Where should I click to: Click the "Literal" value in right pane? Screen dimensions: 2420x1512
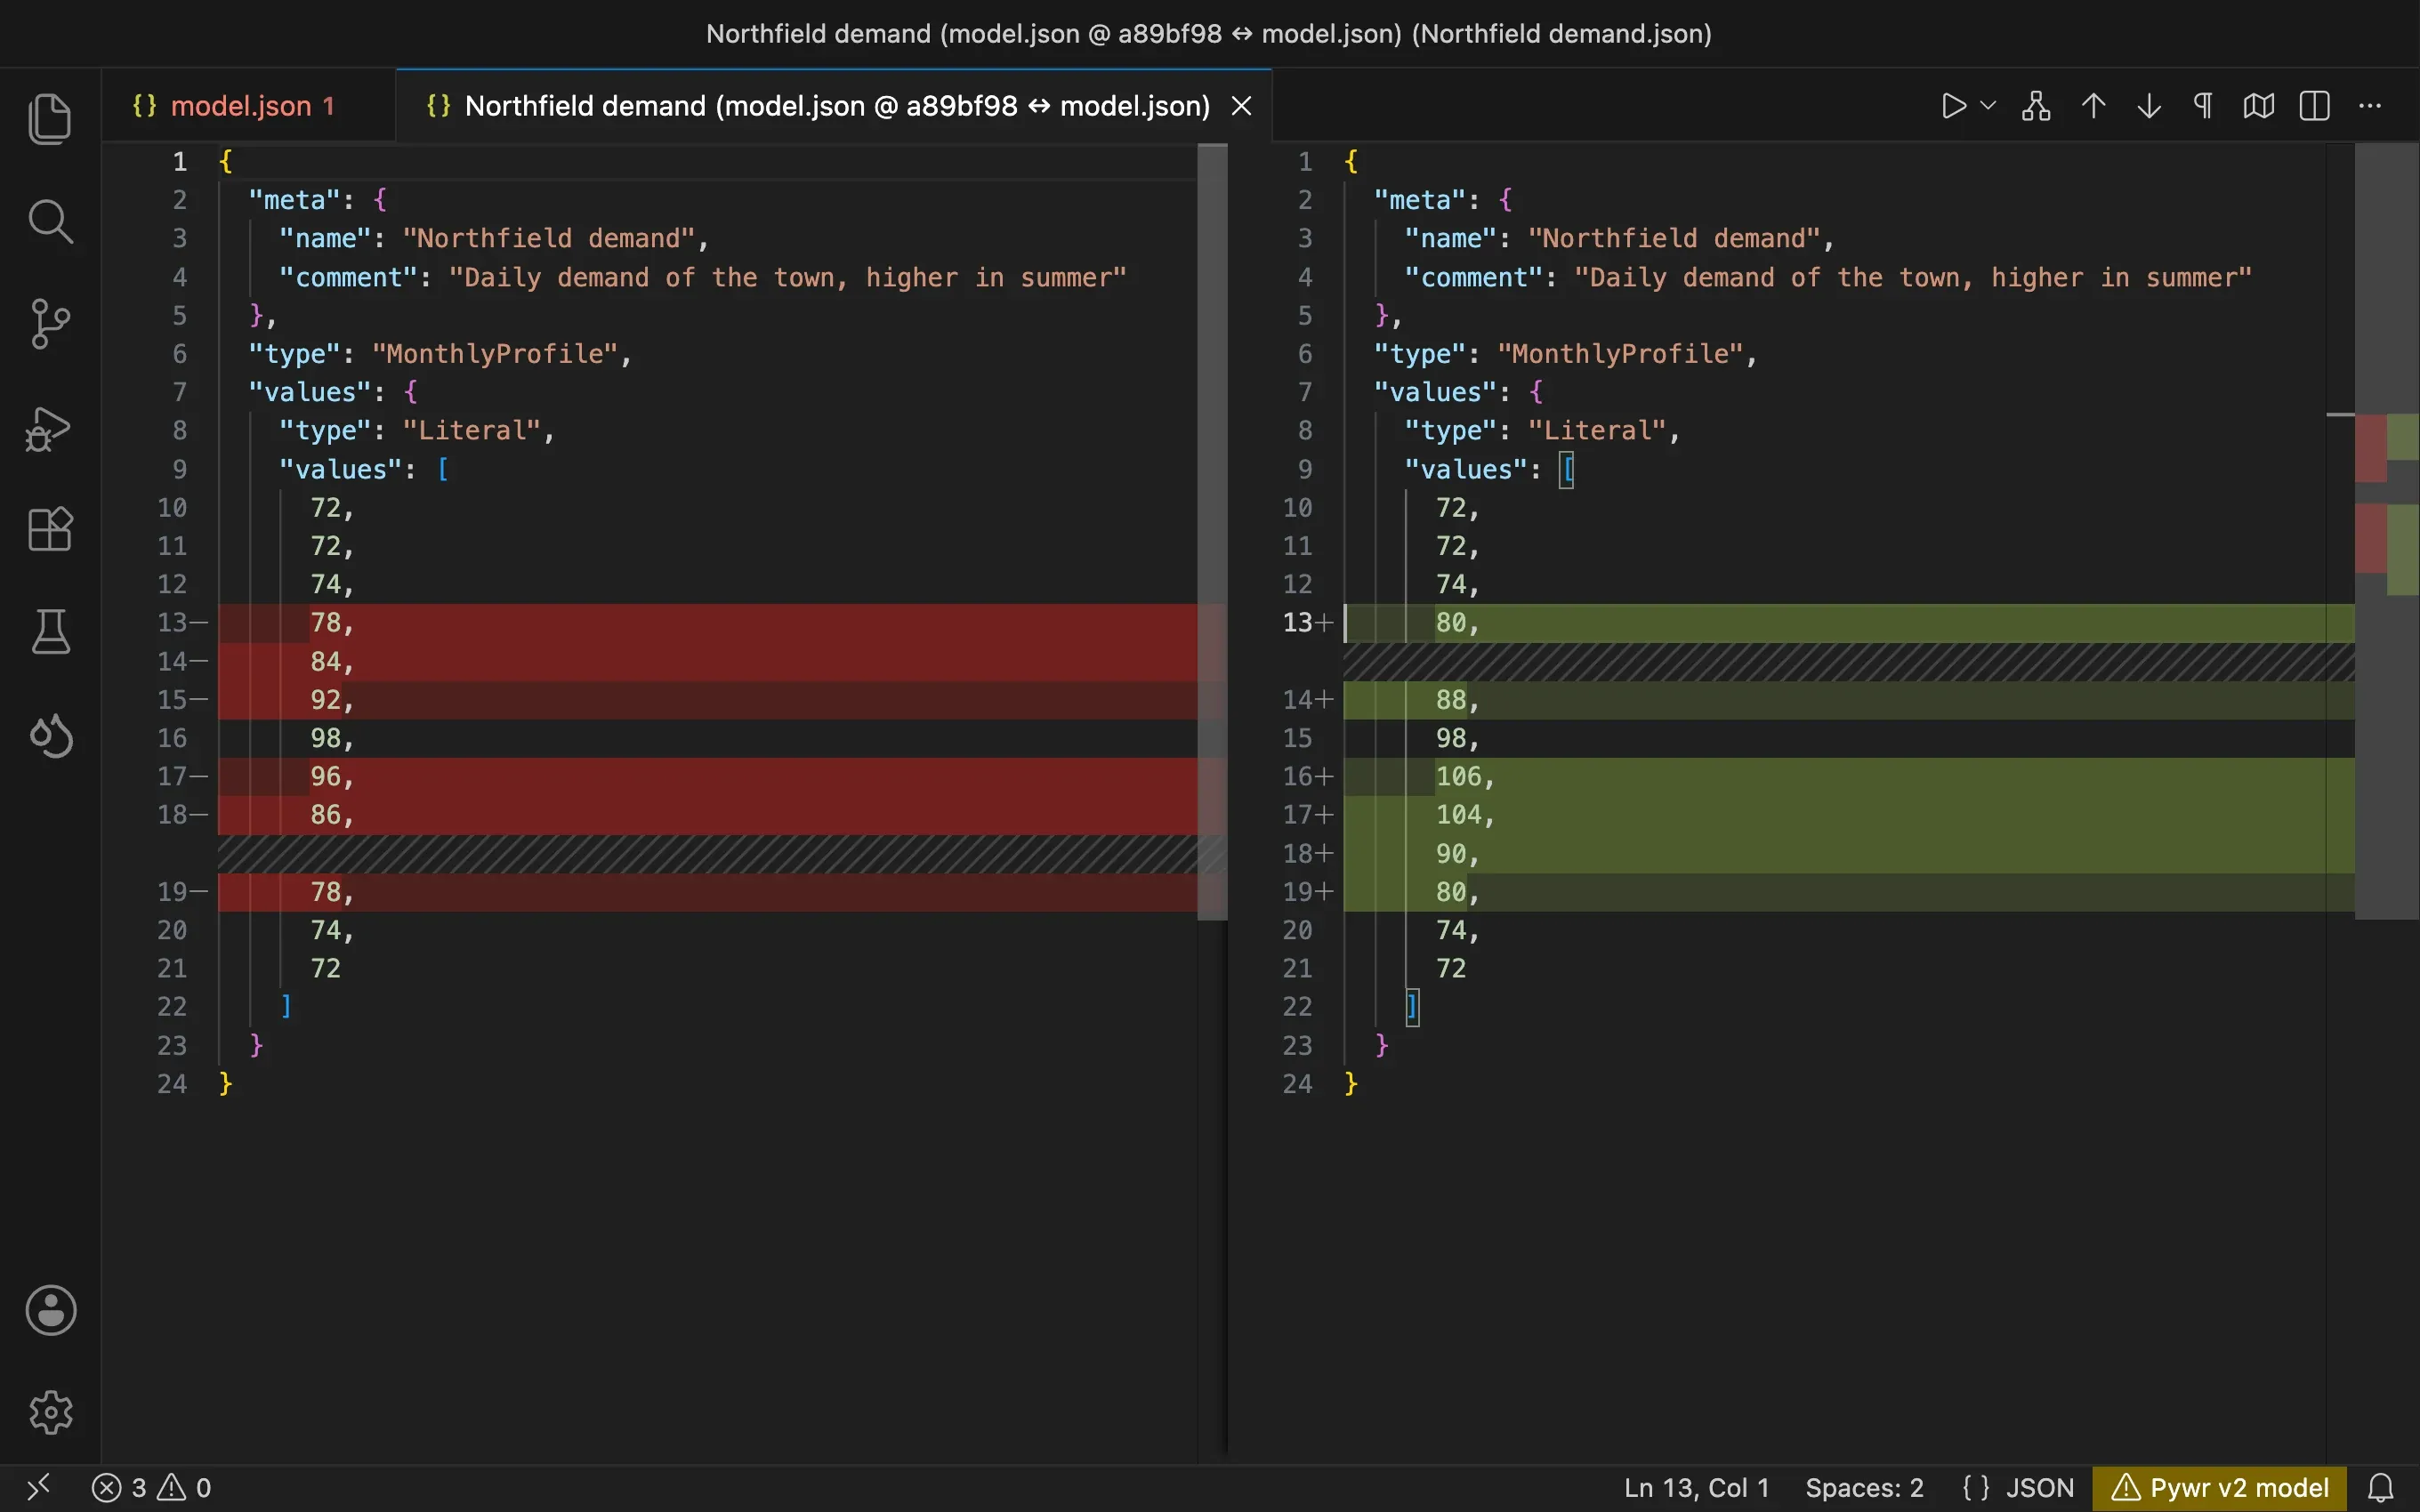pos(1596,431)
